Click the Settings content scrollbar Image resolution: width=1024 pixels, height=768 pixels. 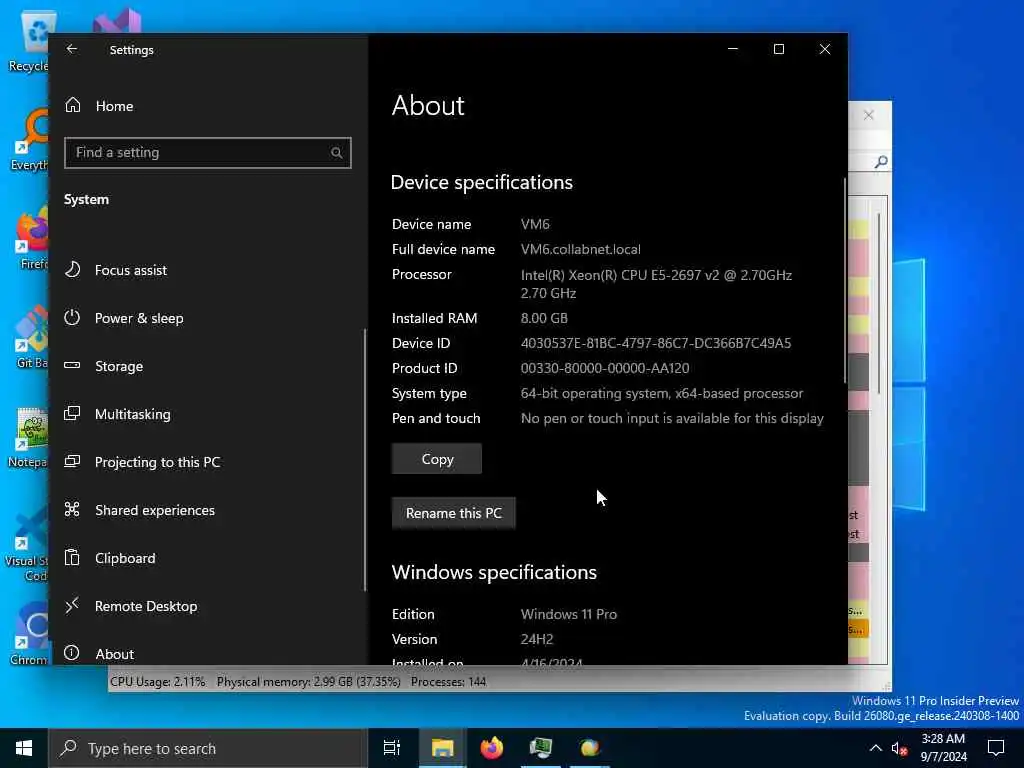click(845, 281)
